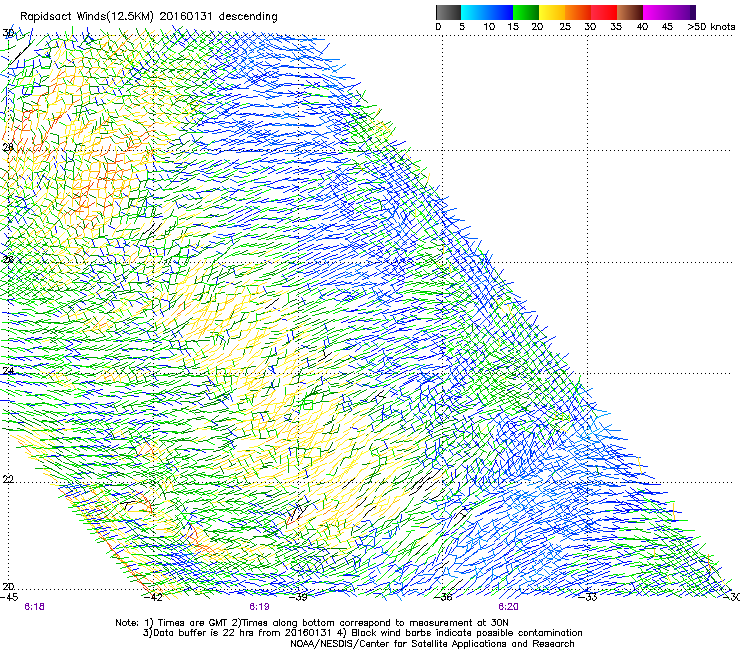The image size is (740, 650).
Task: Click the cyan-blue 5-15 knots legend swatch
Action: point(487,12)
